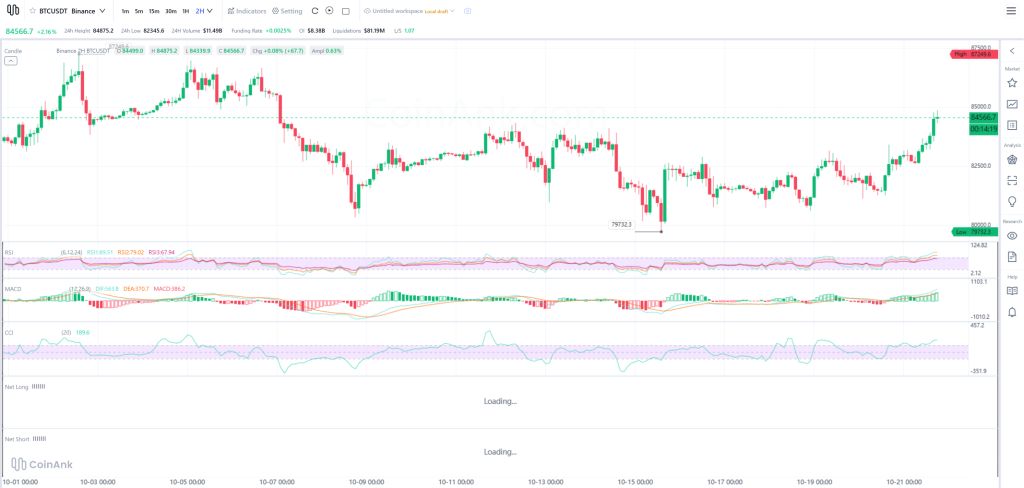This screenshot has width=1024, height=488.
Task: Select the 30m timeframe
Action: [170, 11]
